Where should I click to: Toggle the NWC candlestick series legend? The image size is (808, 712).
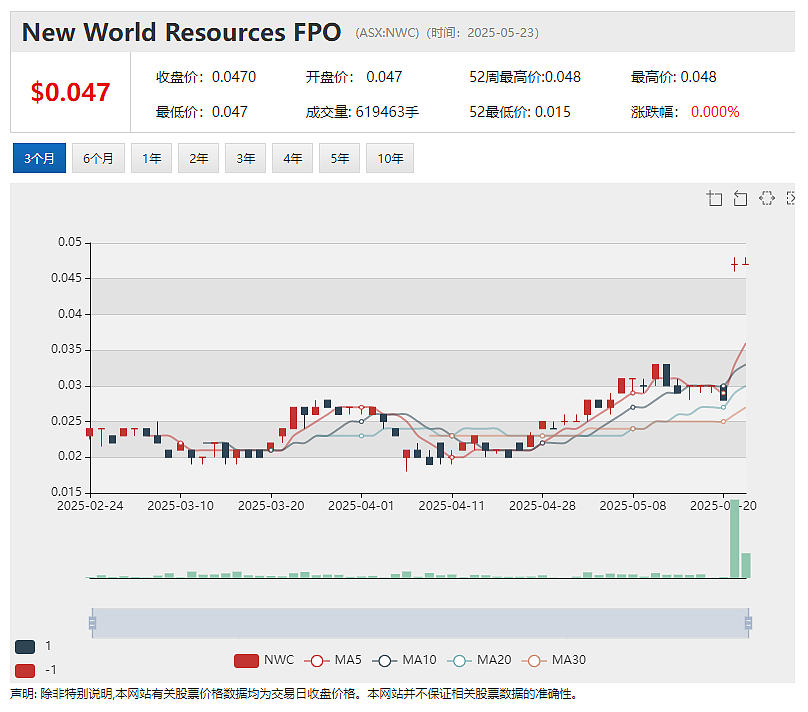coord(264,660)
